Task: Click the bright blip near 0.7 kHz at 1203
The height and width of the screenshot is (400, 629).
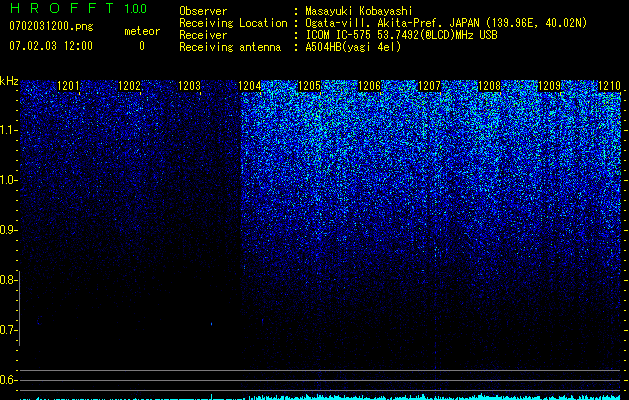Action: point(211,324)
